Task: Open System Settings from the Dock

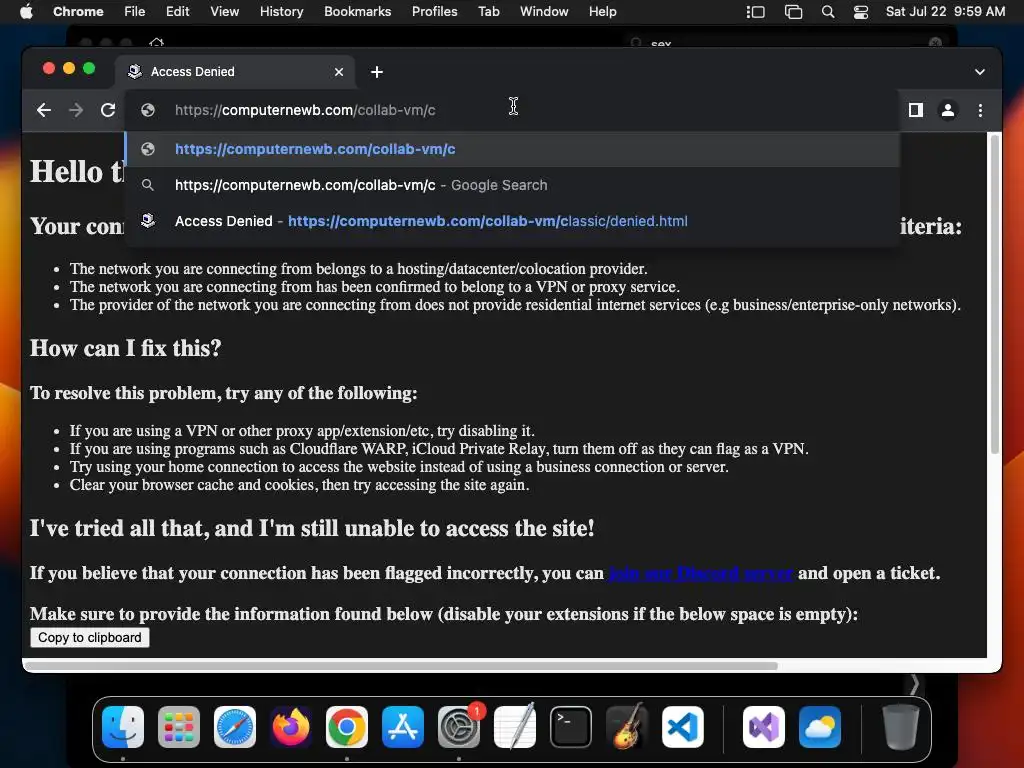Action: click(x=458, y=727)
